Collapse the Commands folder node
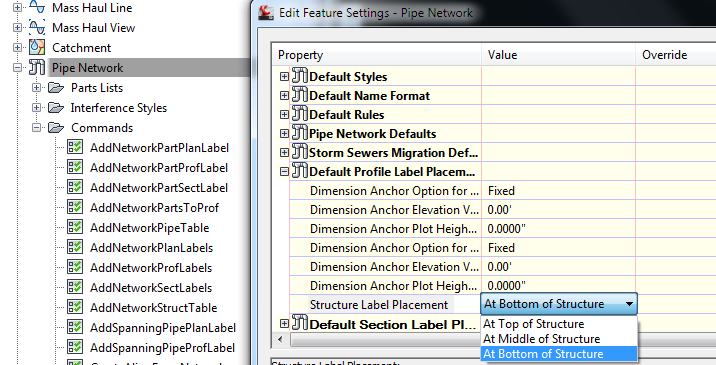This screenshot has width=716, height=365. [x=36, y=128]
